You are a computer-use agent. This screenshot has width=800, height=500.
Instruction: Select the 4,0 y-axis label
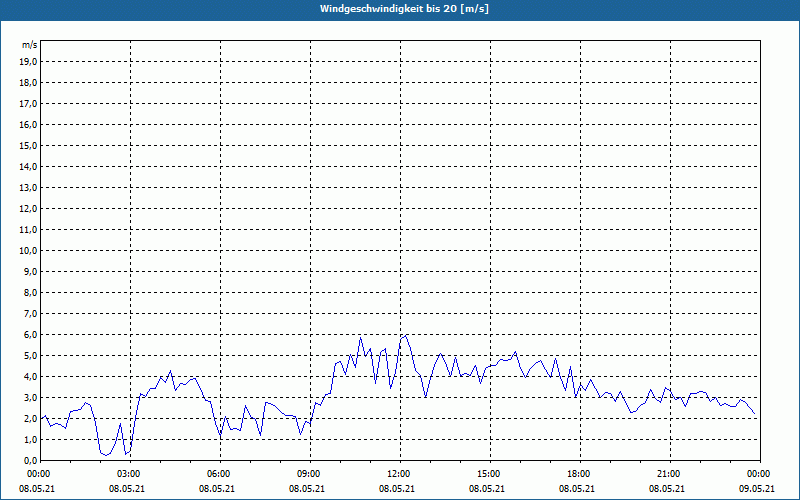(30, 376)
